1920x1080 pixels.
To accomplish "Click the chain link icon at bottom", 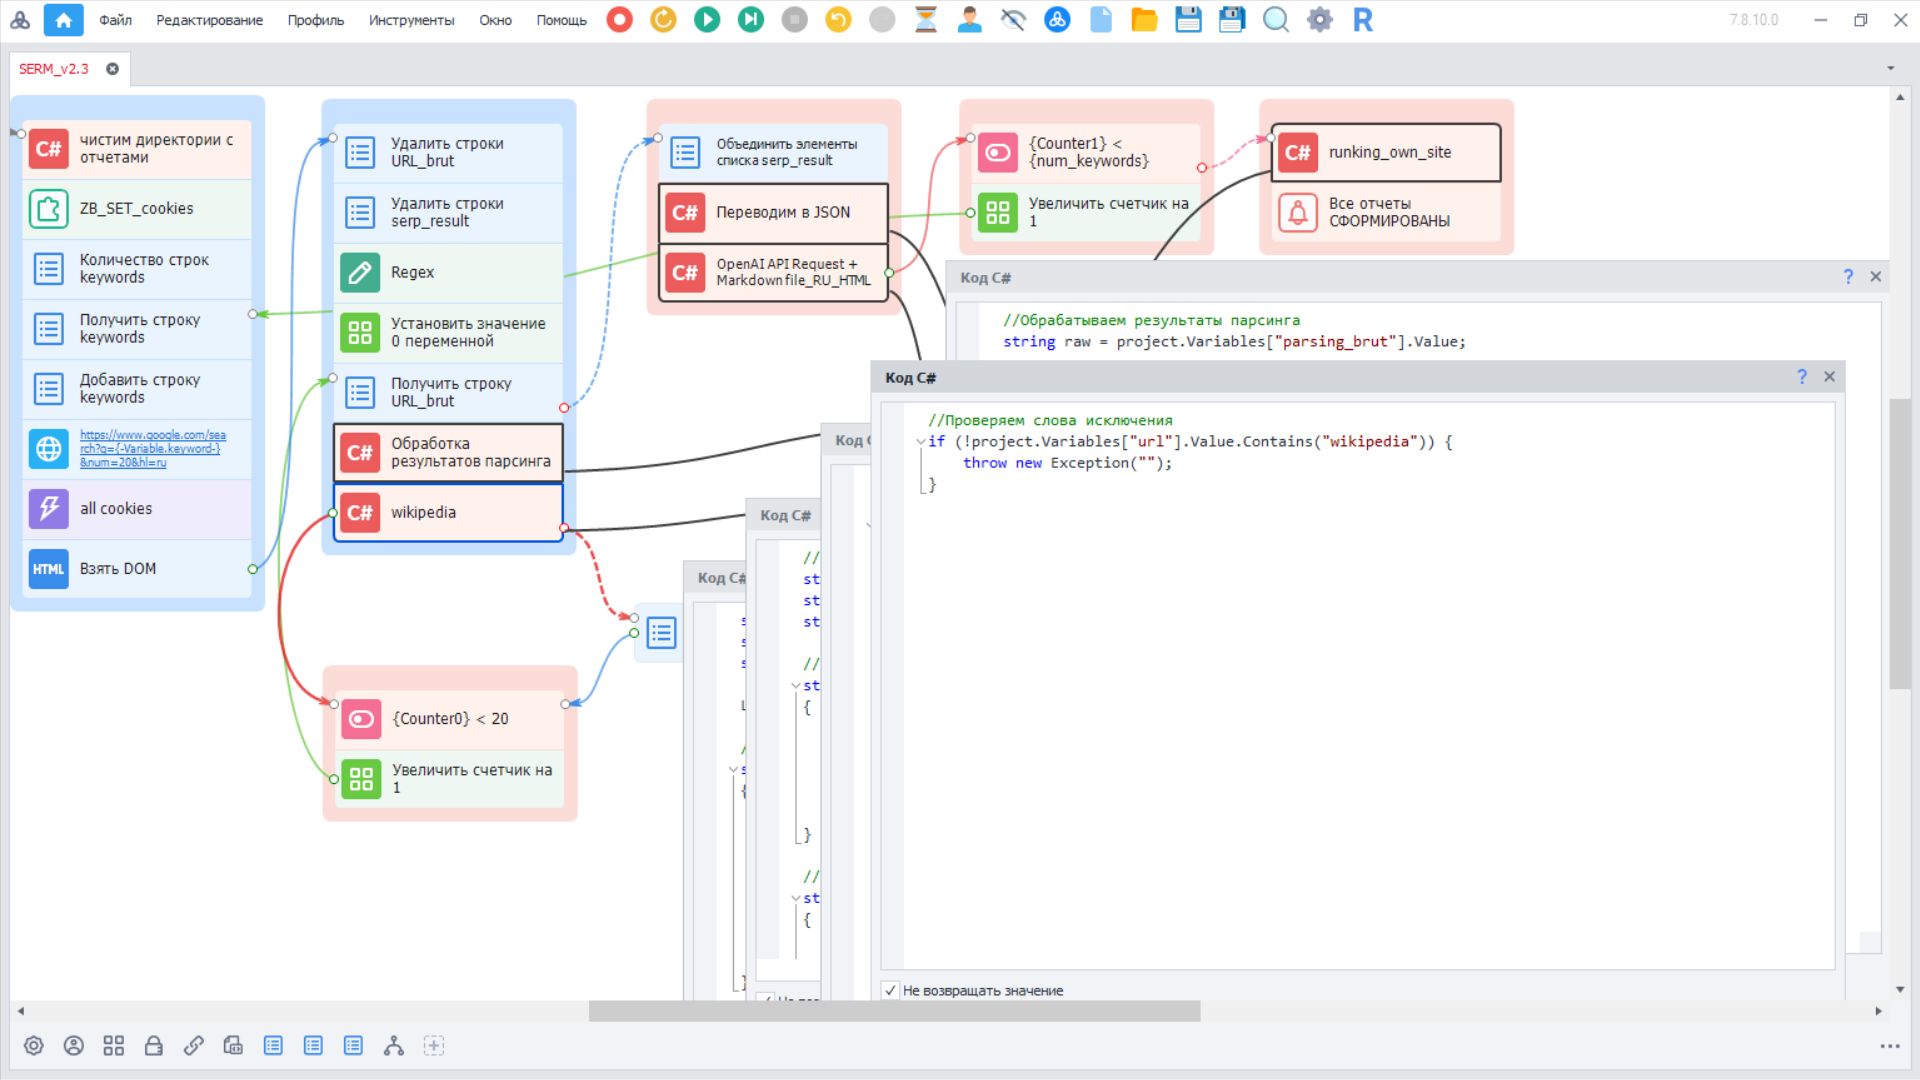I will pos(194,1046).
